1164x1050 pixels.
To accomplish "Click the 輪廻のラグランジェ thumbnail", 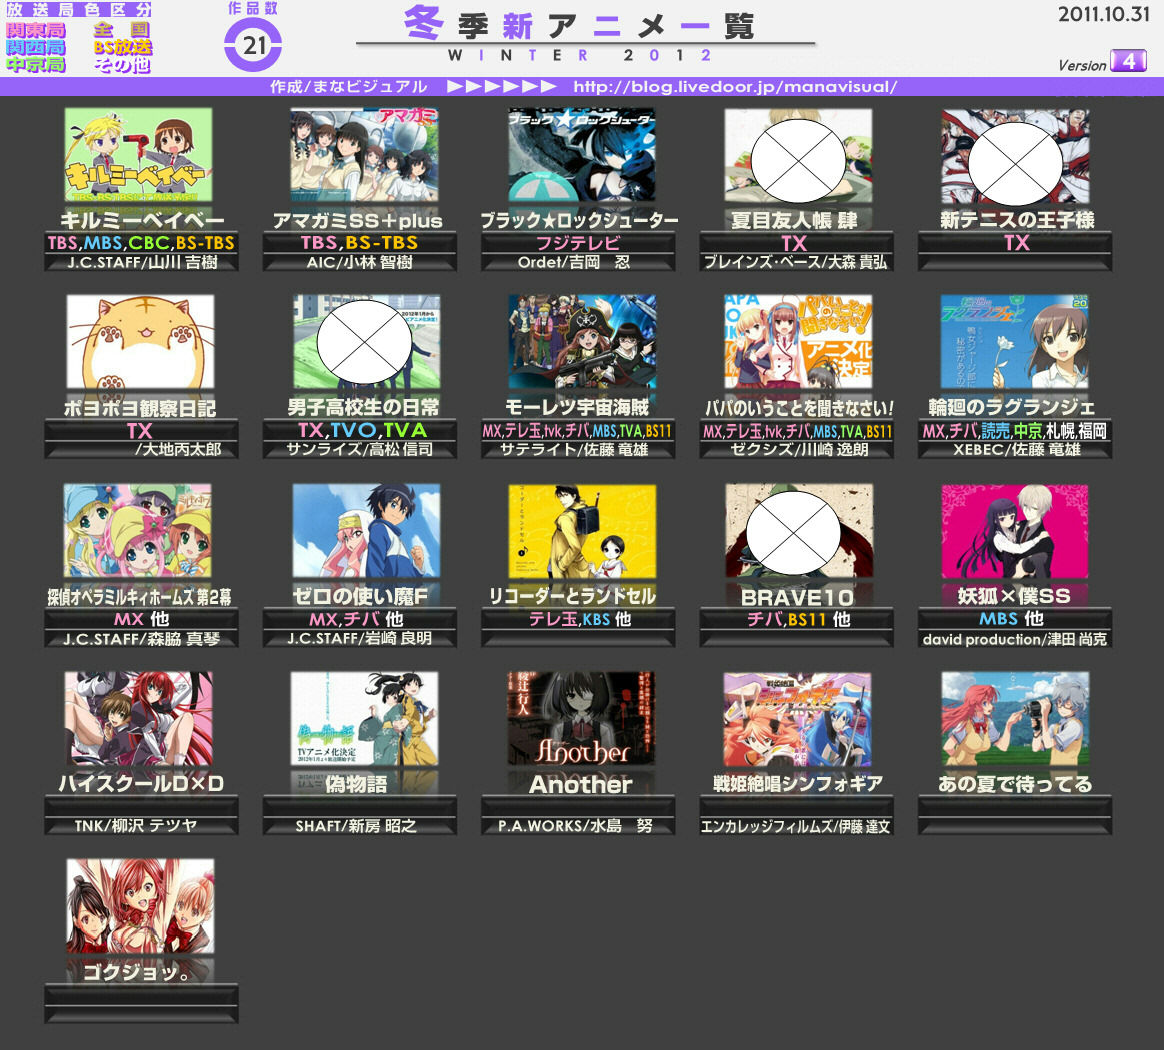I will [x=1014, y=341].
